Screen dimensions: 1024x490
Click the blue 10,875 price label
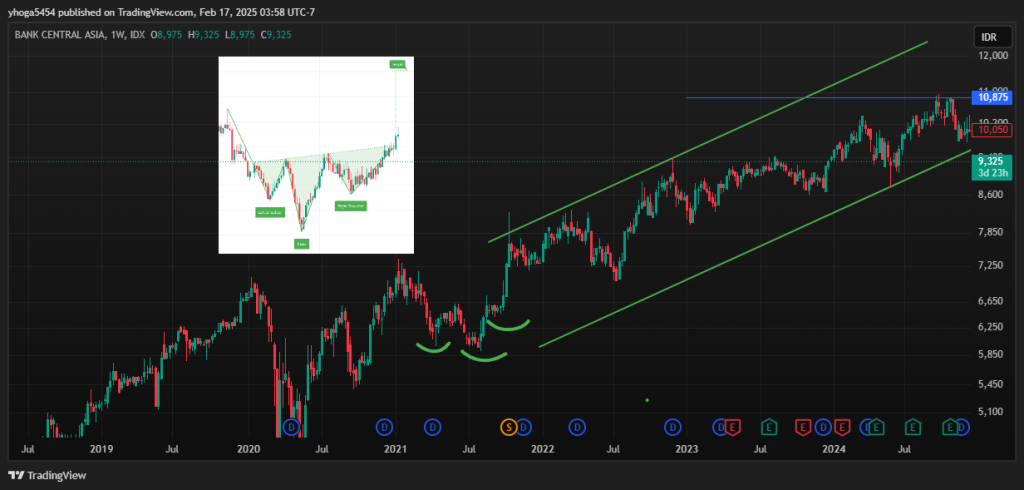(991, 98)
